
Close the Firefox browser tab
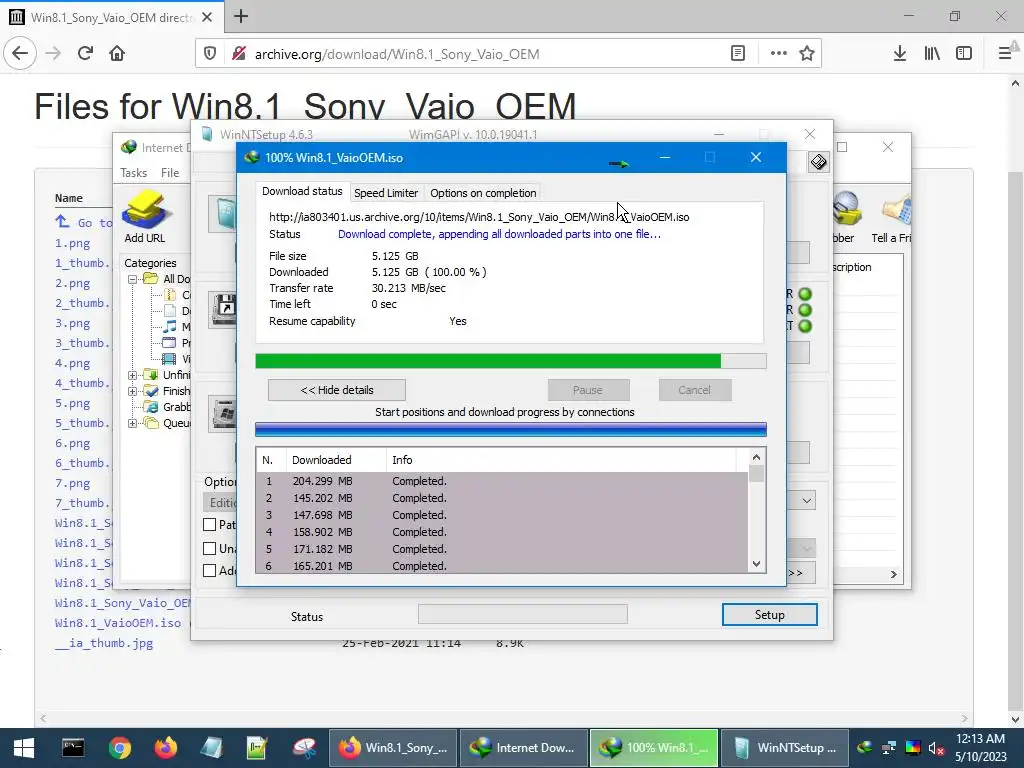pos(207,17)
